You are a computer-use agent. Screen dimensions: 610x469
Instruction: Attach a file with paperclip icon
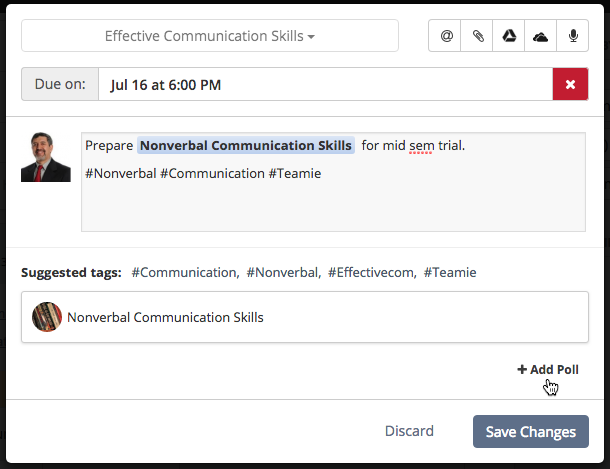point(477,36)
